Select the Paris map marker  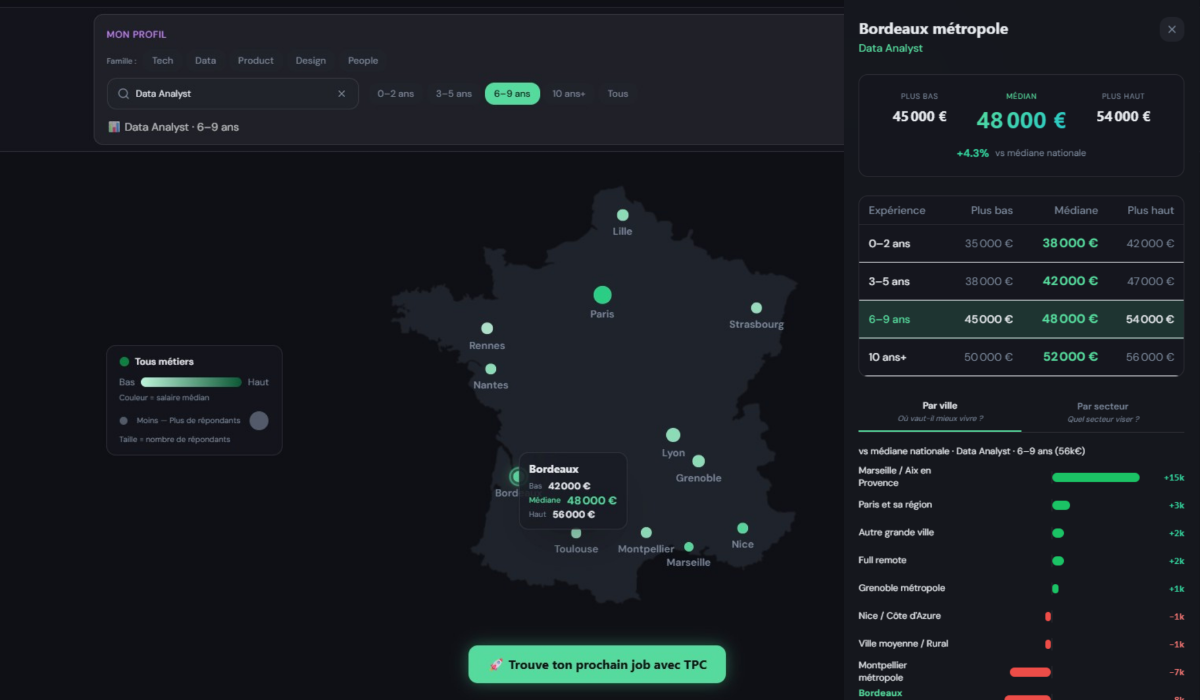click(x=602, y=295)
